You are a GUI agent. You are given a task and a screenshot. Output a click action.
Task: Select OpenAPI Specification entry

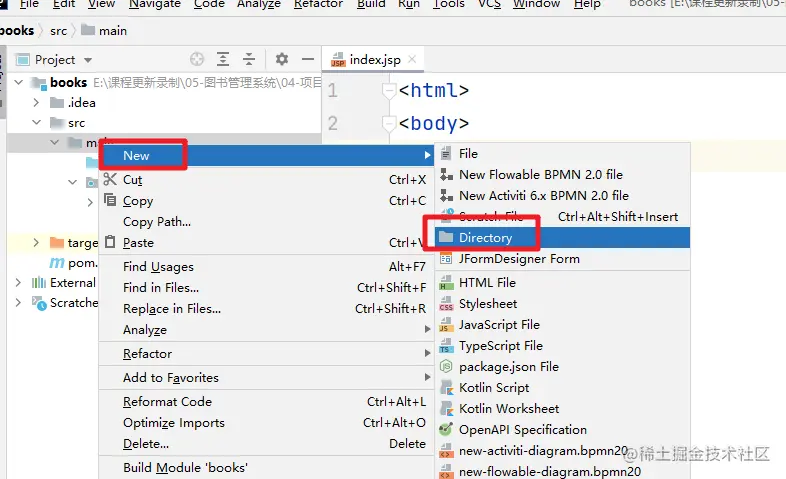[x=562, y=430]
